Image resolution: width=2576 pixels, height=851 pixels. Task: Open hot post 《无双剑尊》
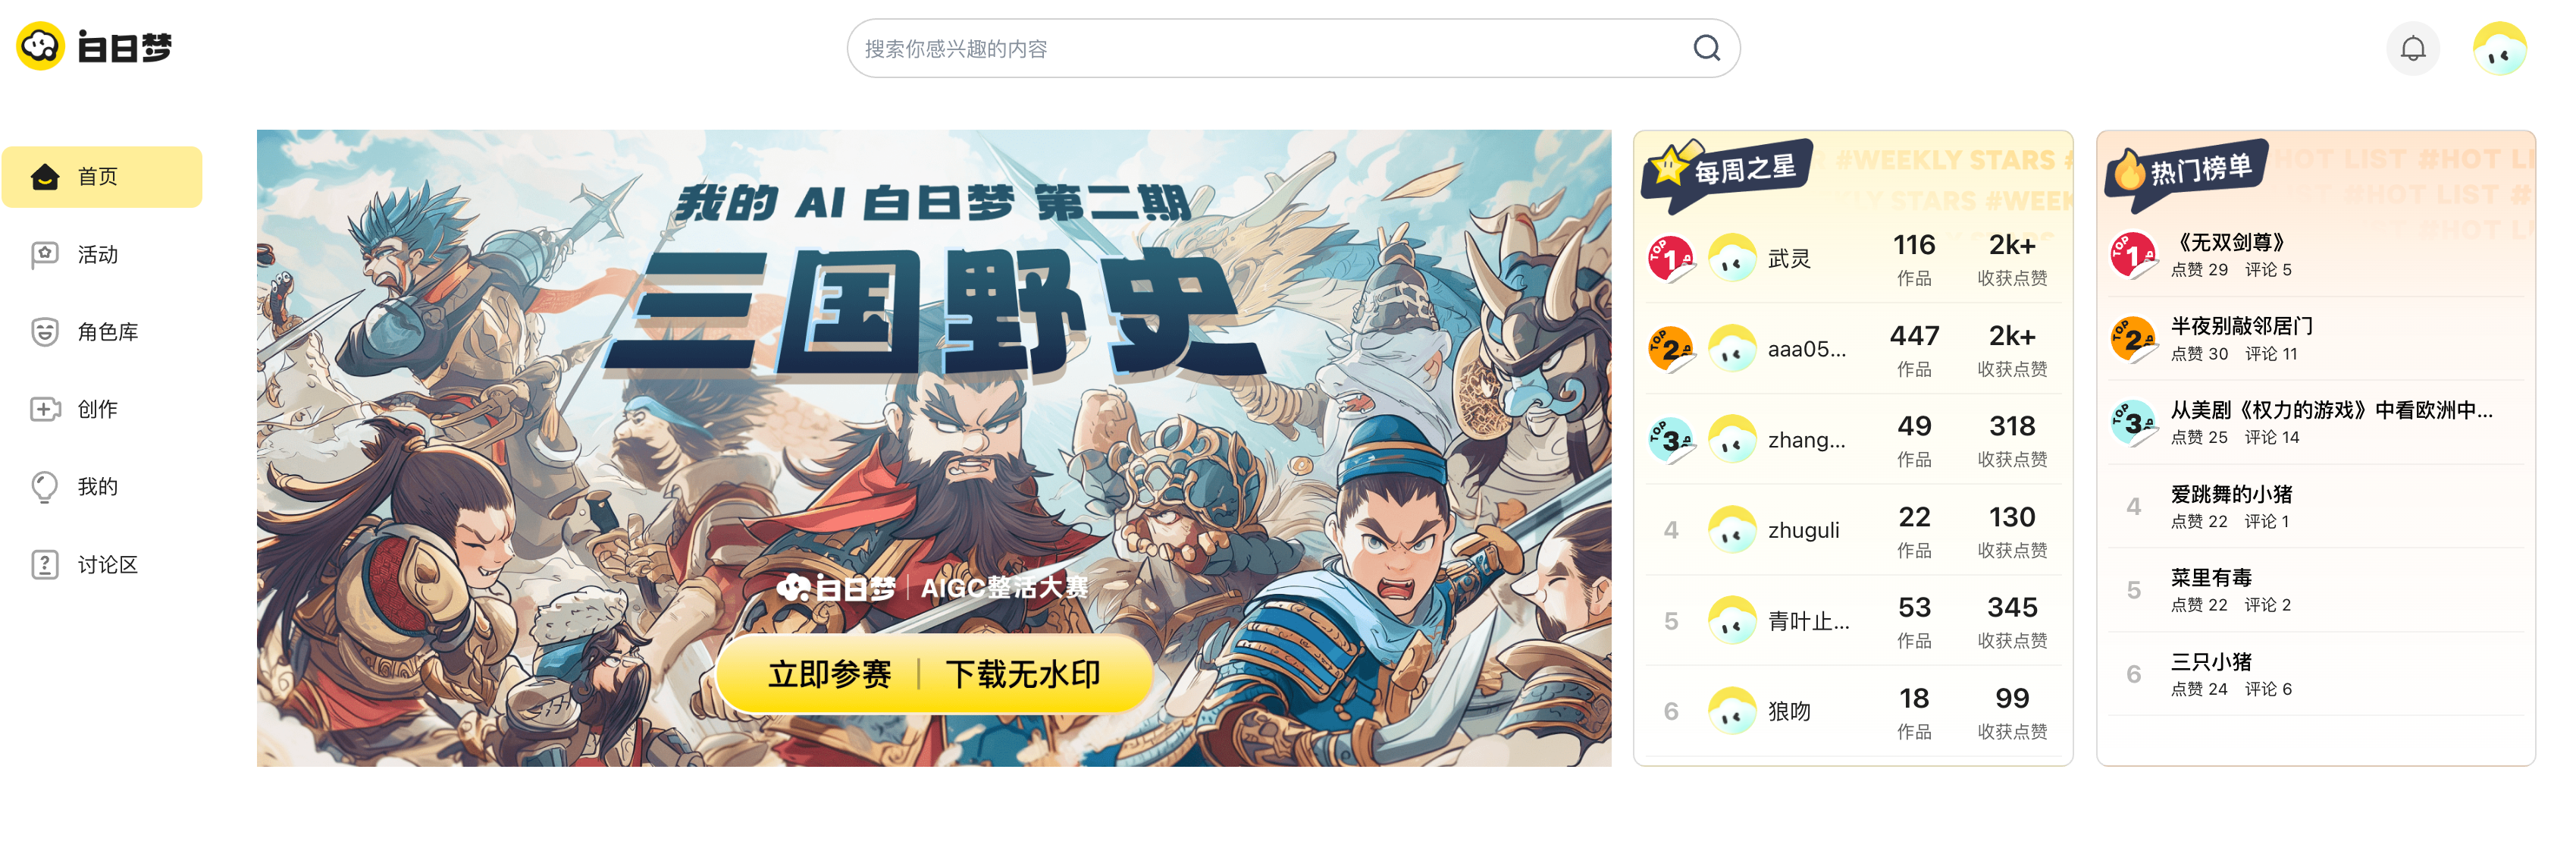[2230, 242]
